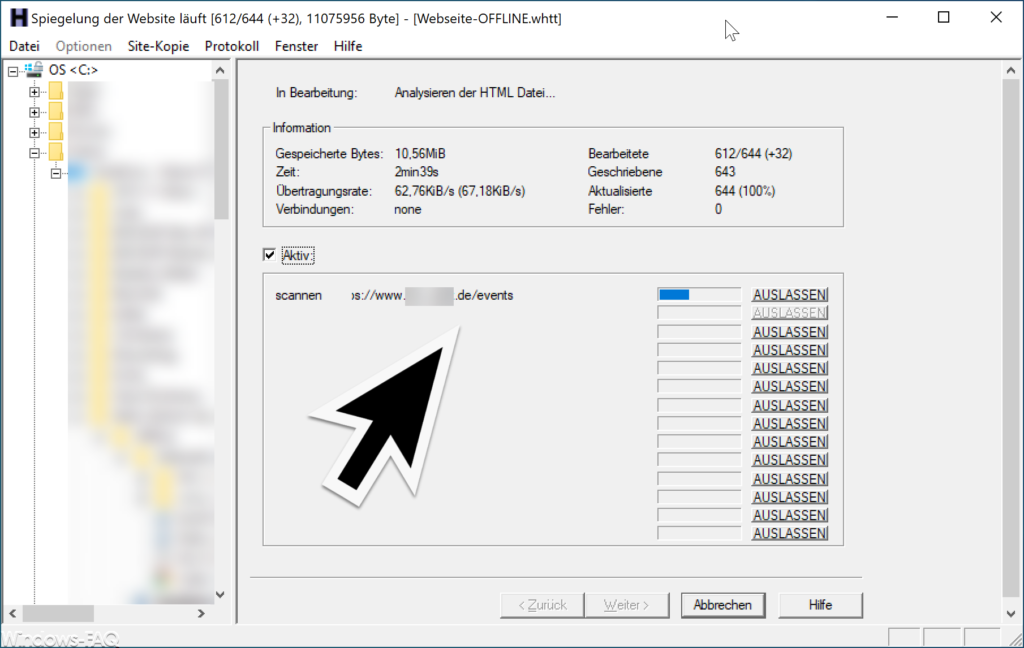
Task: Click the disabled Zurück button
Action: 542,605
